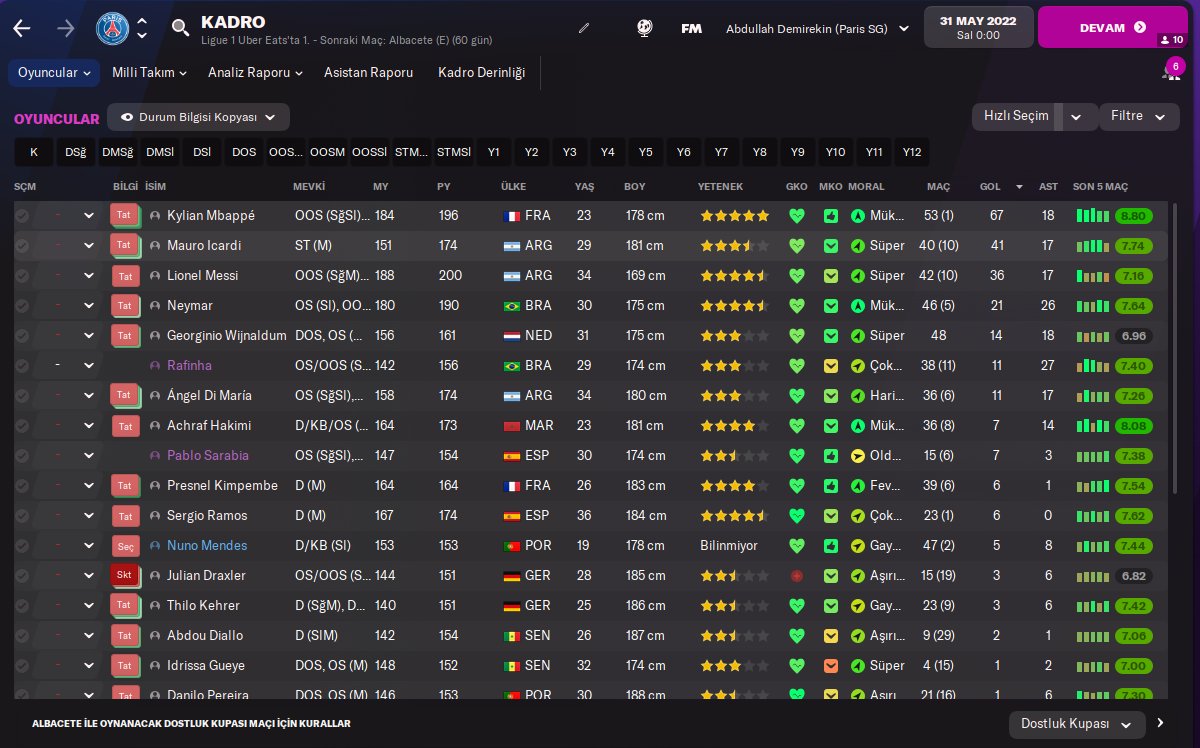Image resolution: width=1200 pixels, height=748 pixels.
Task: Tick Rafinha's selection circle
Action: [x=22, y=366]
